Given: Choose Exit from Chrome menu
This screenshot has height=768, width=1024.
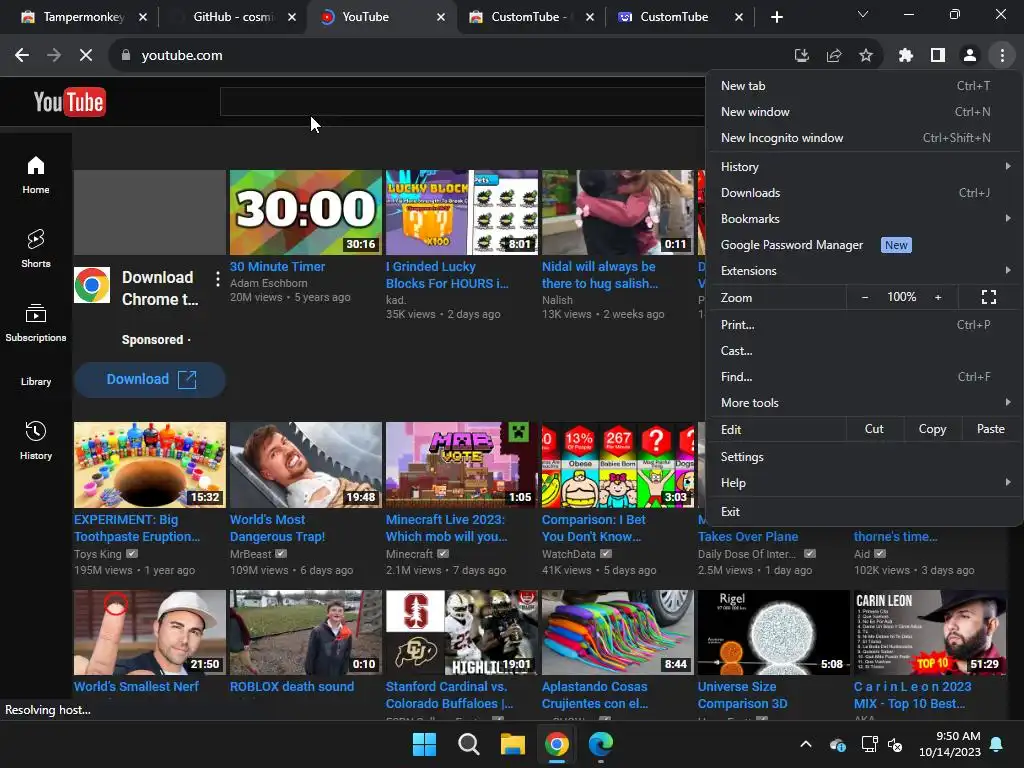Looking at the screenshot, I should point(865,511).
